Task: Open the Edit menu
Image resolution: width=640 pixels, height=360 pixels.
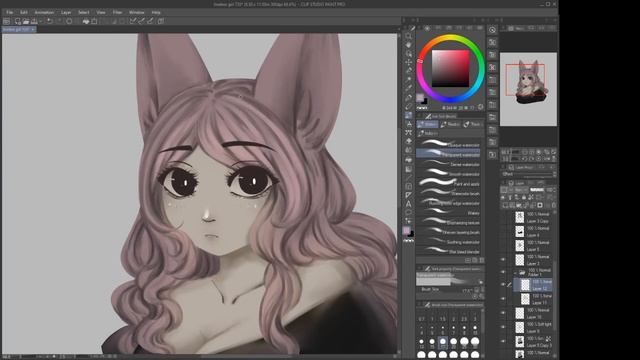Action: [x=24, y=13]
